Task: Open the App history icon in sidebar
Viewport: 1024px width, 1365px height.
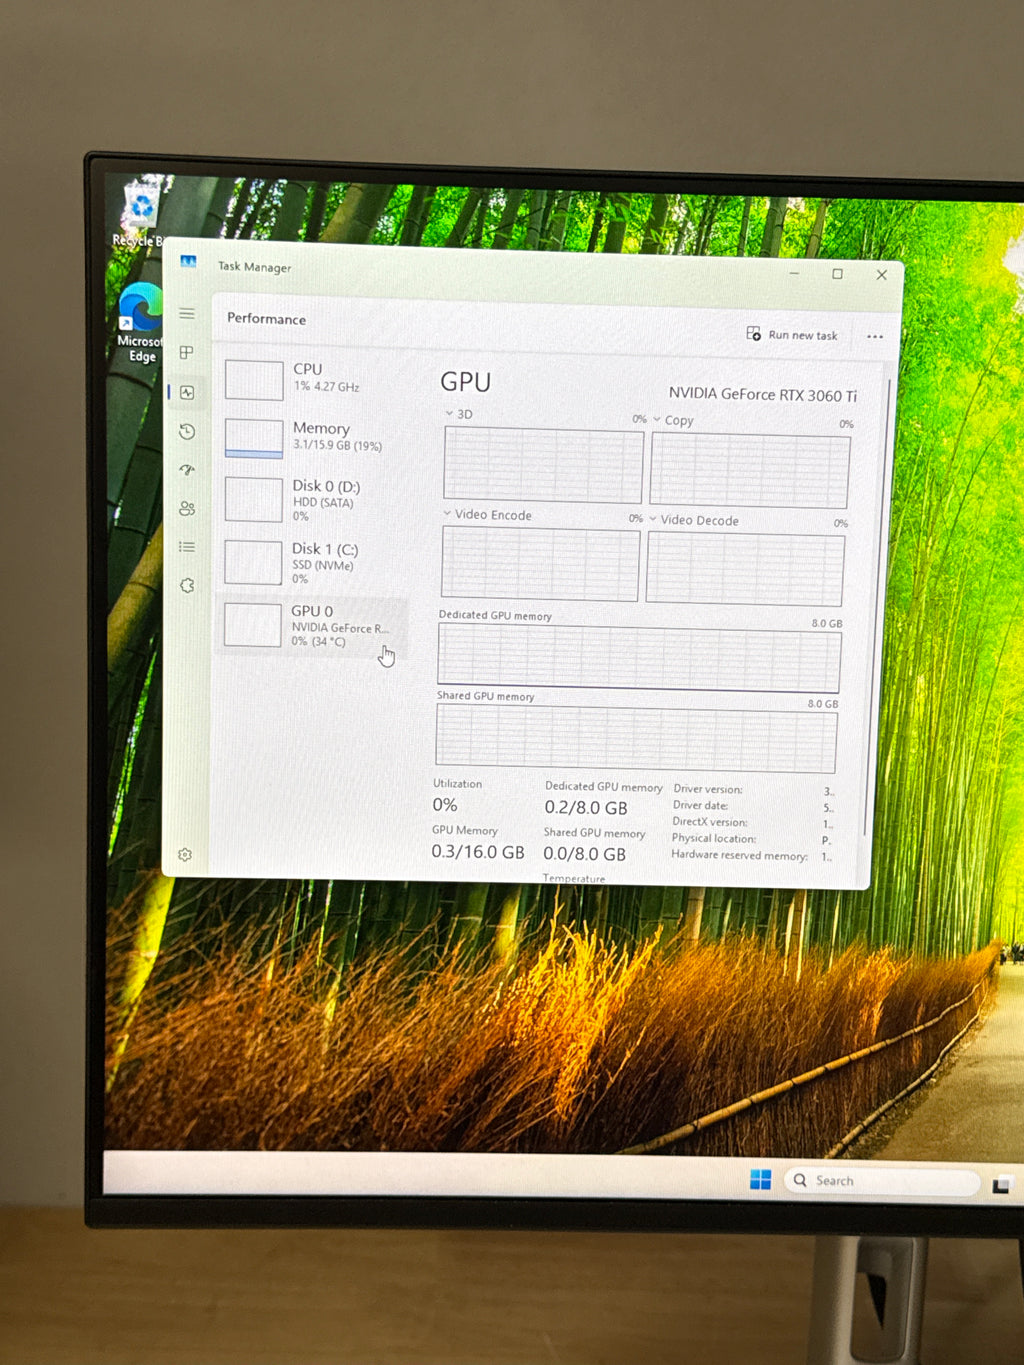Action: tap(187, 431)
